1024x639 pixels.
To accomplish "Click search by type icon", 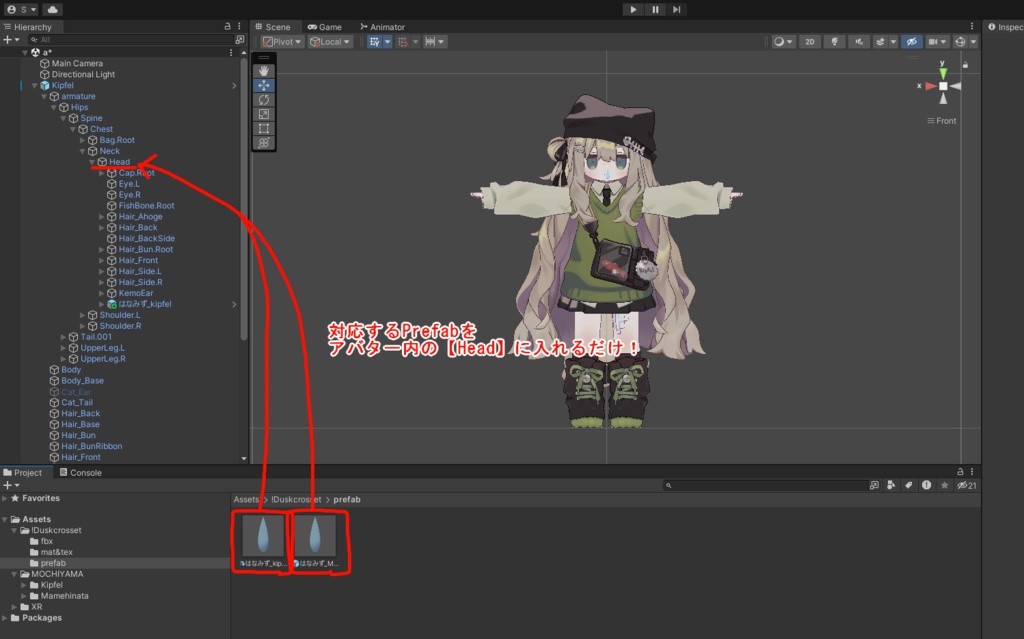I will click(x=891, y=485).
